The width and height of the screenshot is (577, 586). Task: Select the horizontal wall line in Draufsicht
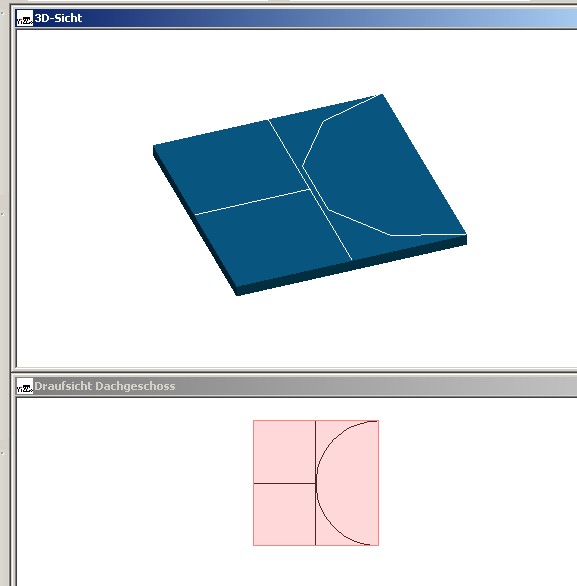click(x=284, y=483)
